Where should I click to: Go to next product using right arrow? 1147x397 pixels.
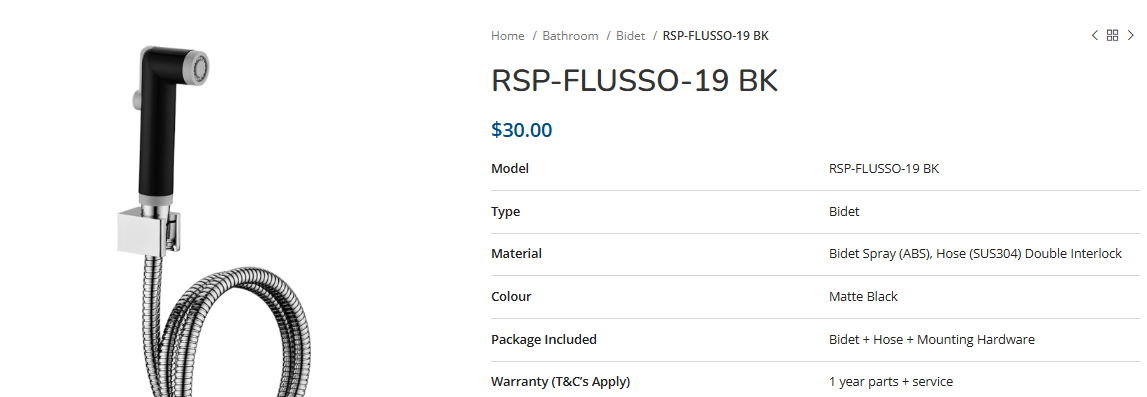pyautogui.click(x=1131, y=35)
